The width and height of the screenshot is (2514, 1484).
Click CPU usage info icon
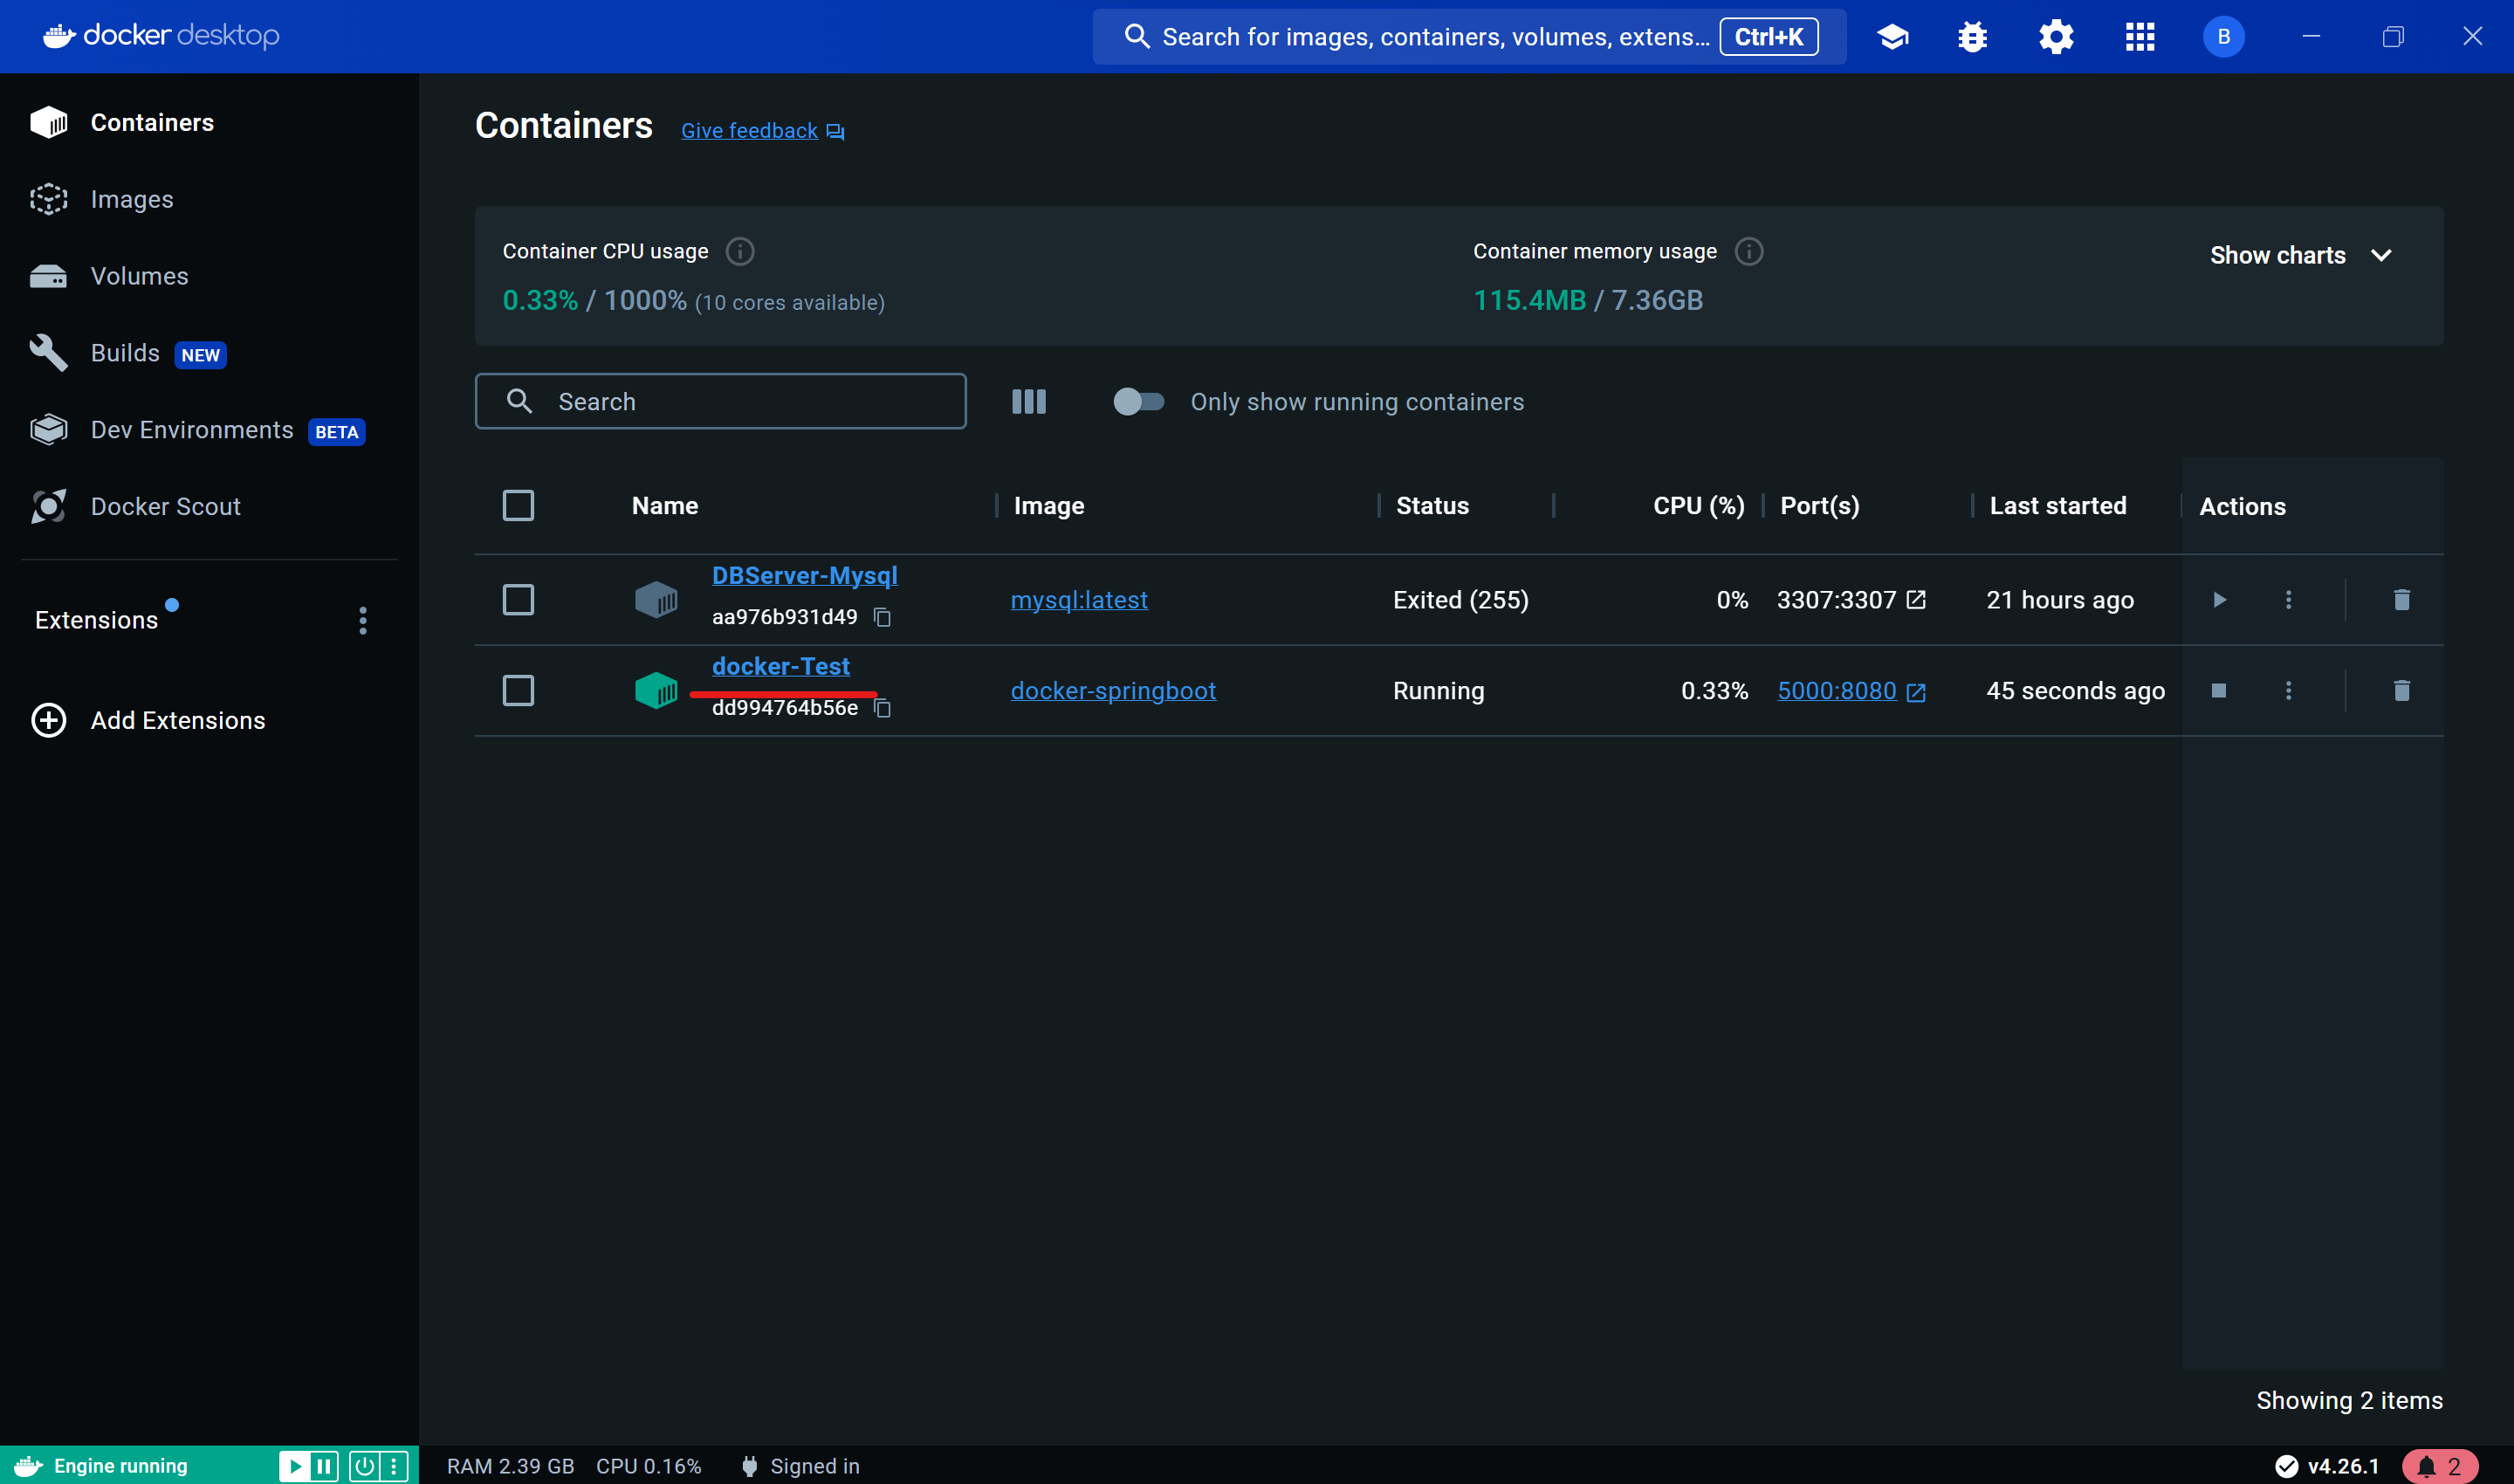click(x=740, y=251)
